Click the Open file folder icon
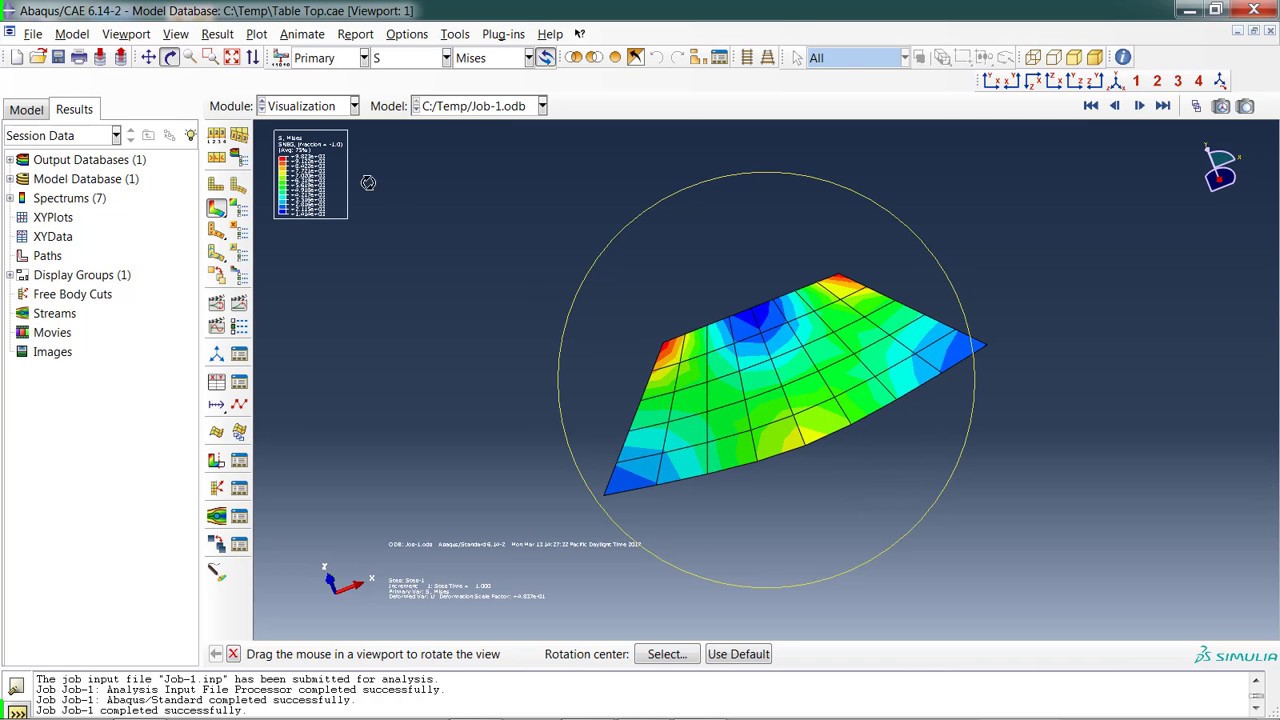Viewport: 1280px width, 720px height. (x=38, y=58)
